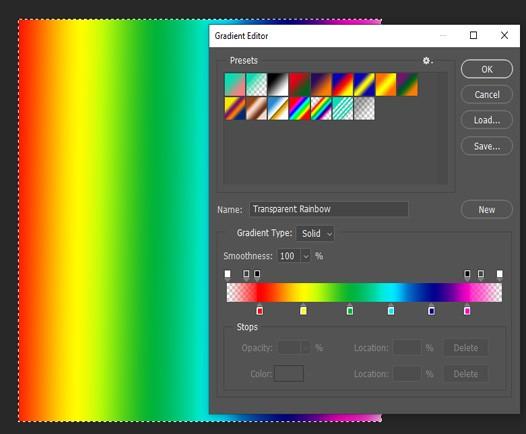The height and width of the screenshot is (434, 526).
Task: Open the Presets gear settings menu
Action: click(x=427, y=61)
